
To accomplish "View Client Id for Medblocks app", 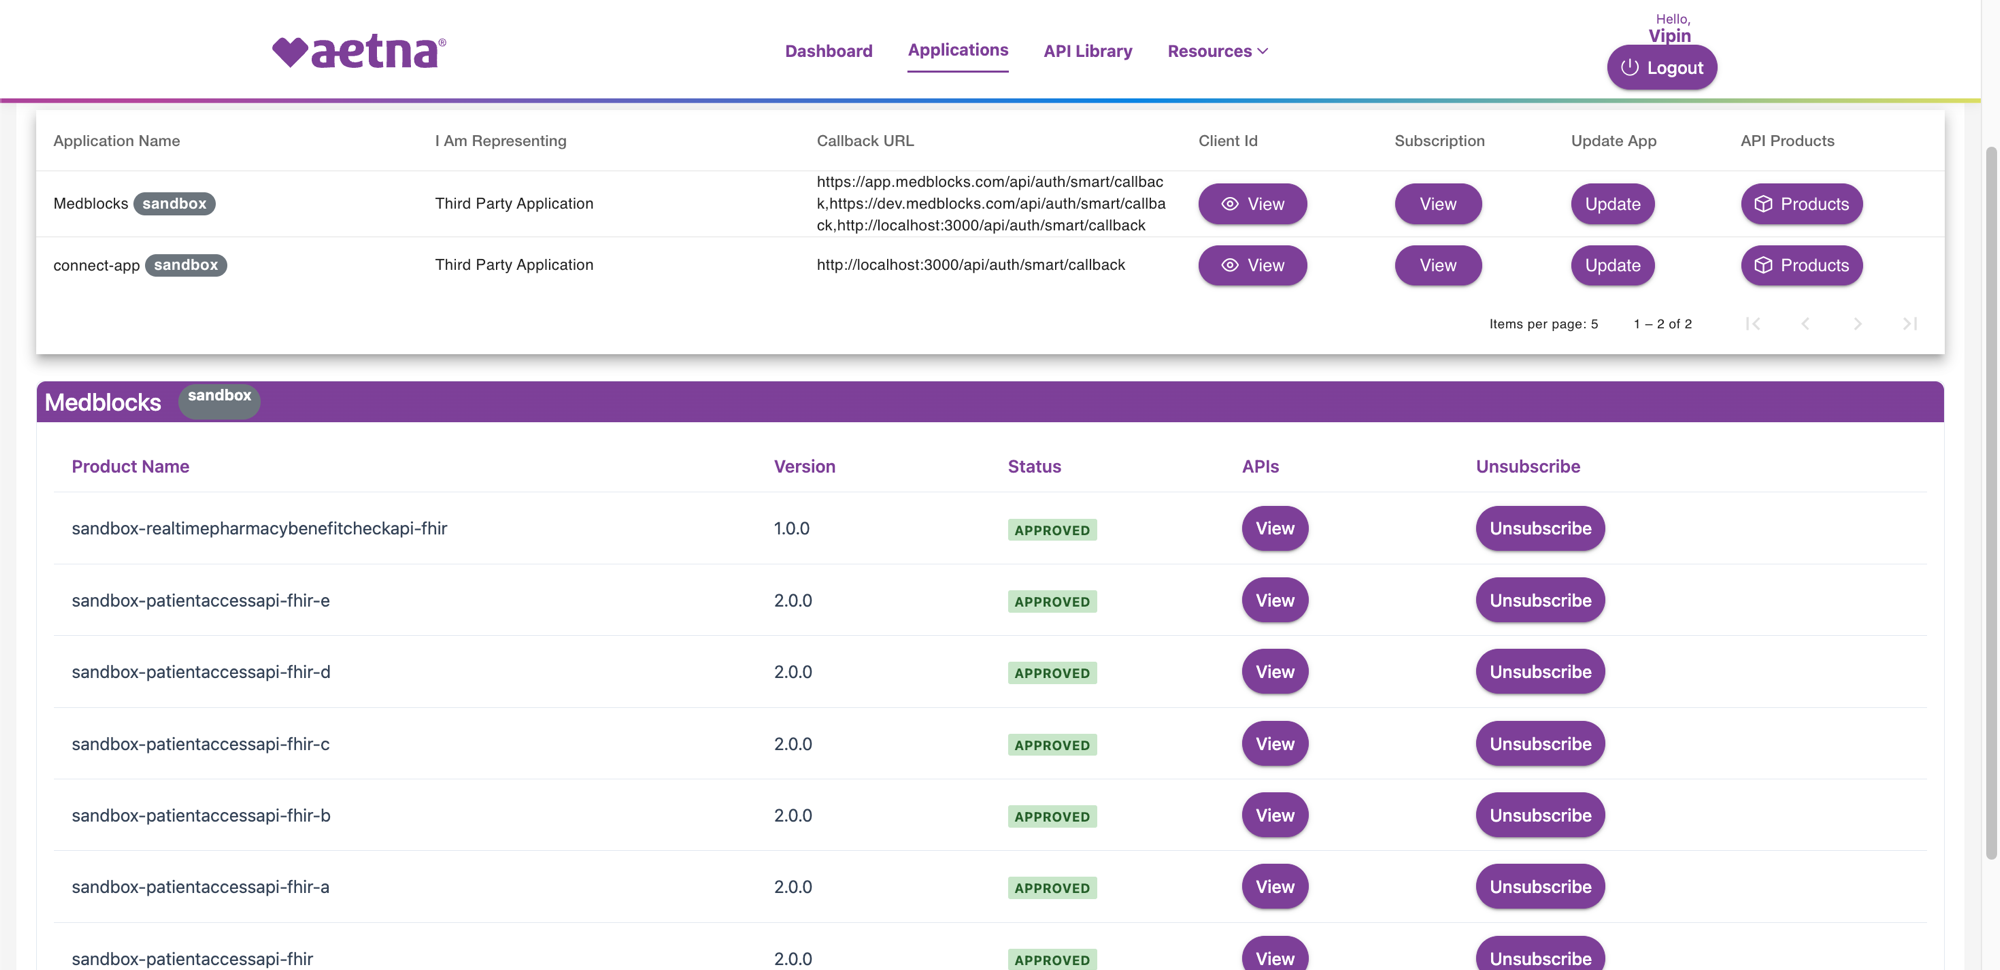I will pyautogui.click(x=1252, y=204).
